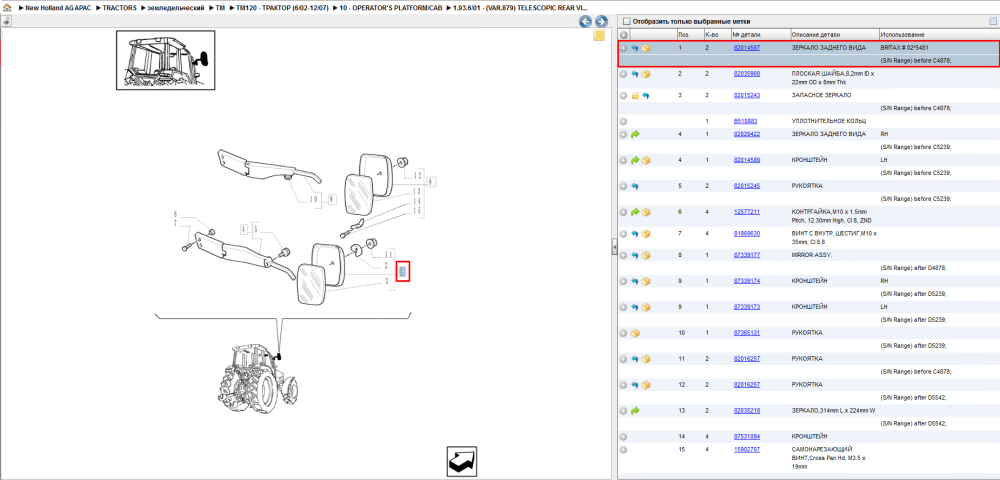This screenshot has width=1000, height=480.
Task: Click box icon for part 81869630
Action: point(645,234)
